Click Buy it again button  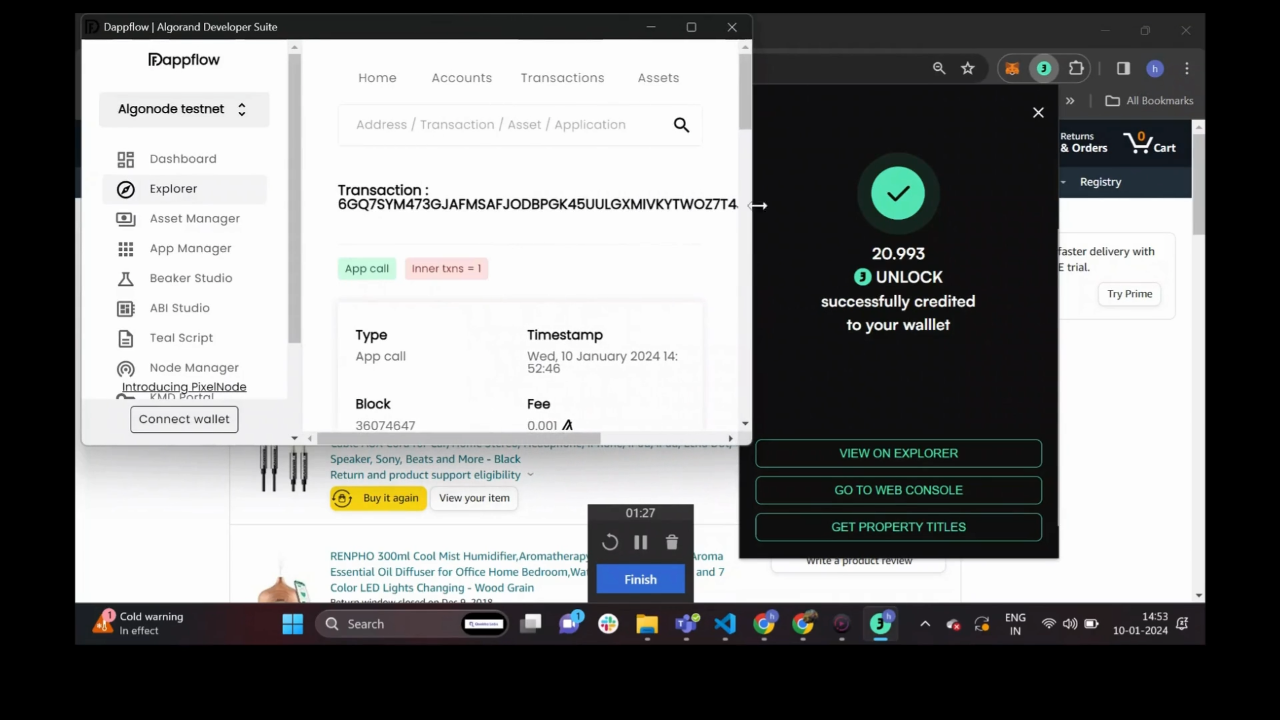coord(379,498)
